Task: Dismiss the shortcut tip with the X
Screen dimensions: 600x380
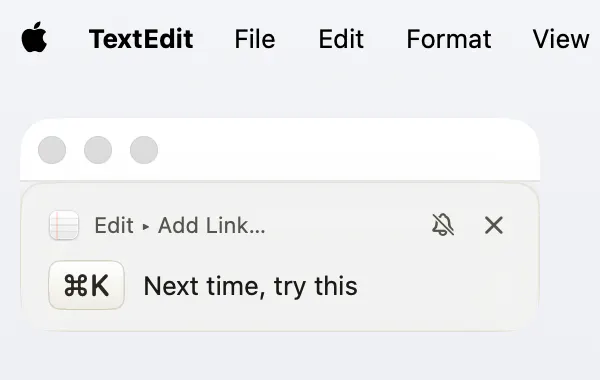Action: click(494, 225)
